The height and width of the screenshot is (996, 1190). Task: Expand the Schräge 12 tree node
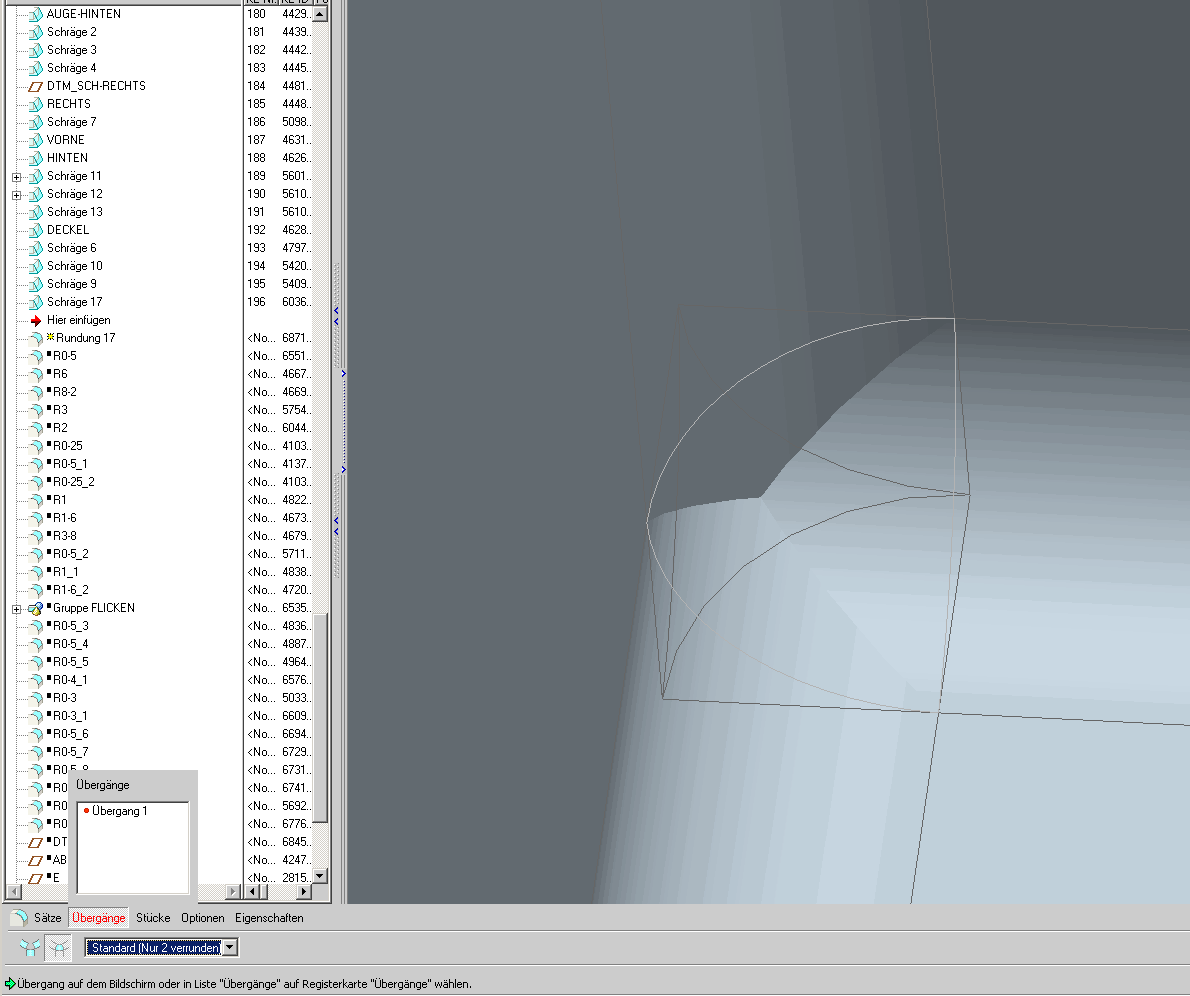17,195
